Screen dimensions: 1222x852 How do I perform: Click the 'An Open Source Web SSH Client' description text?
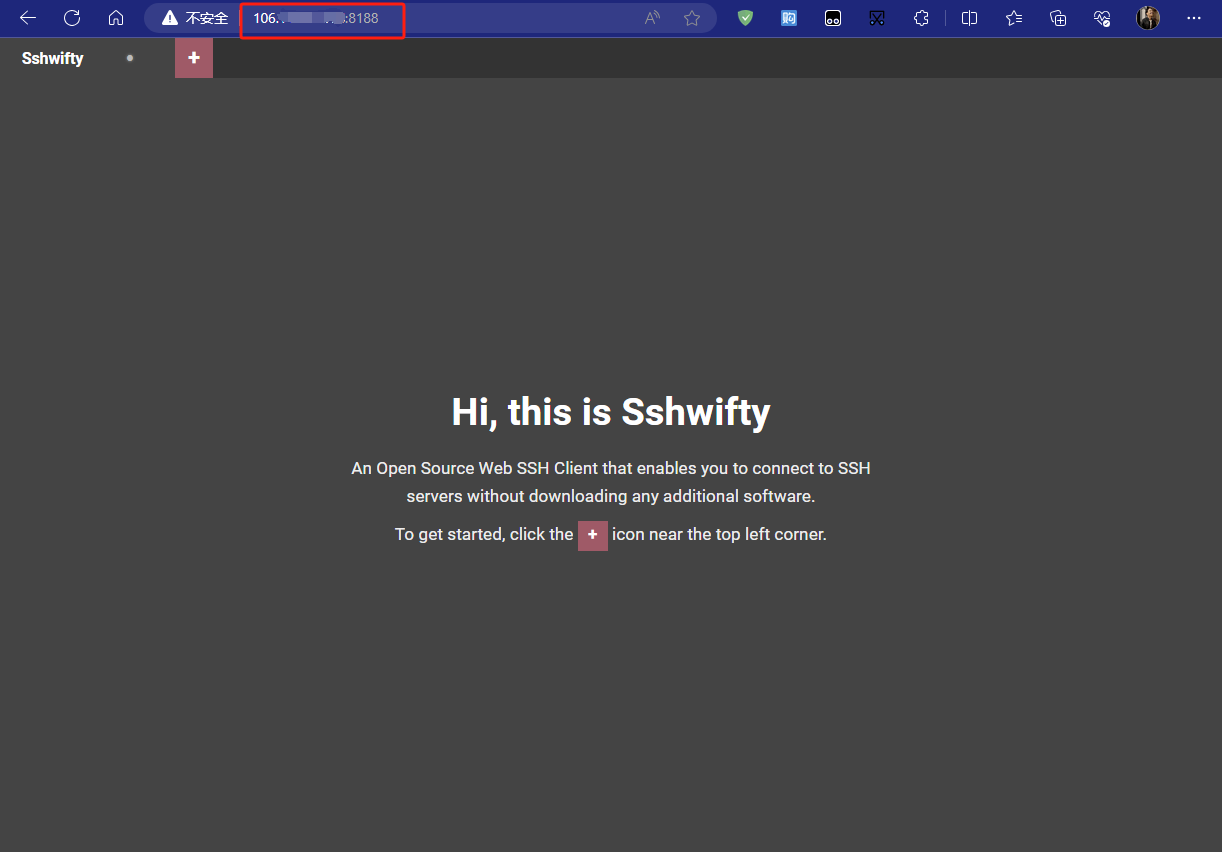tap(611, 482)
